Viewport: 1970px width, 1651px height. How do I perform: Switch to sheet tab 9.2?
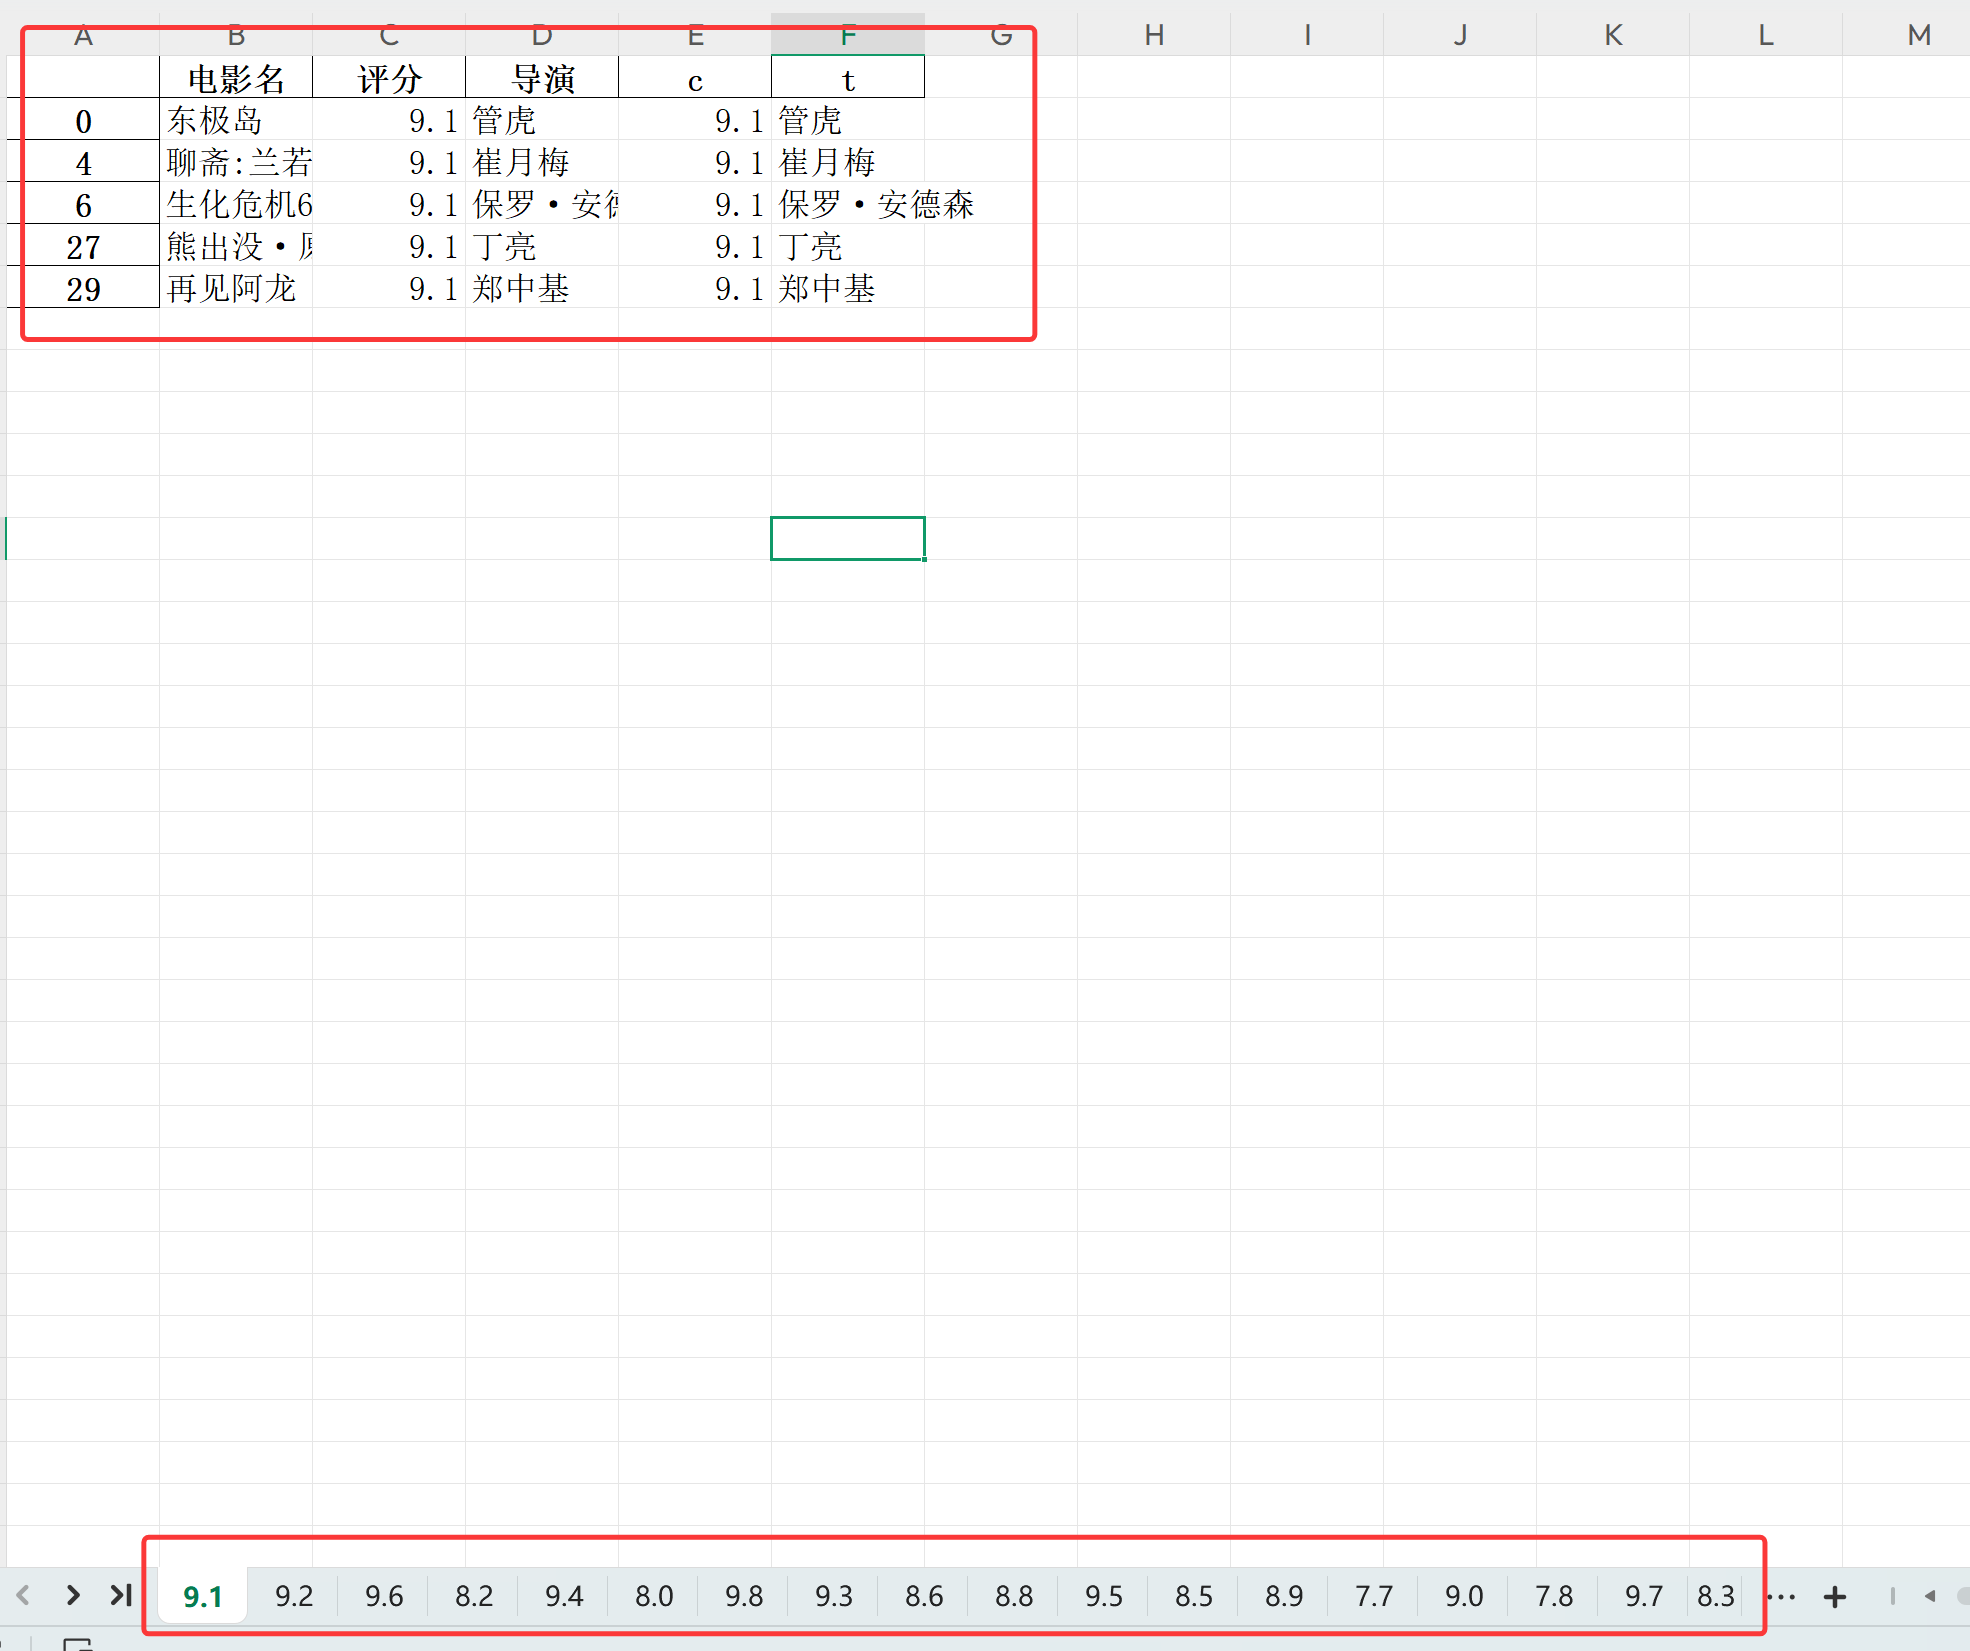293,1596
